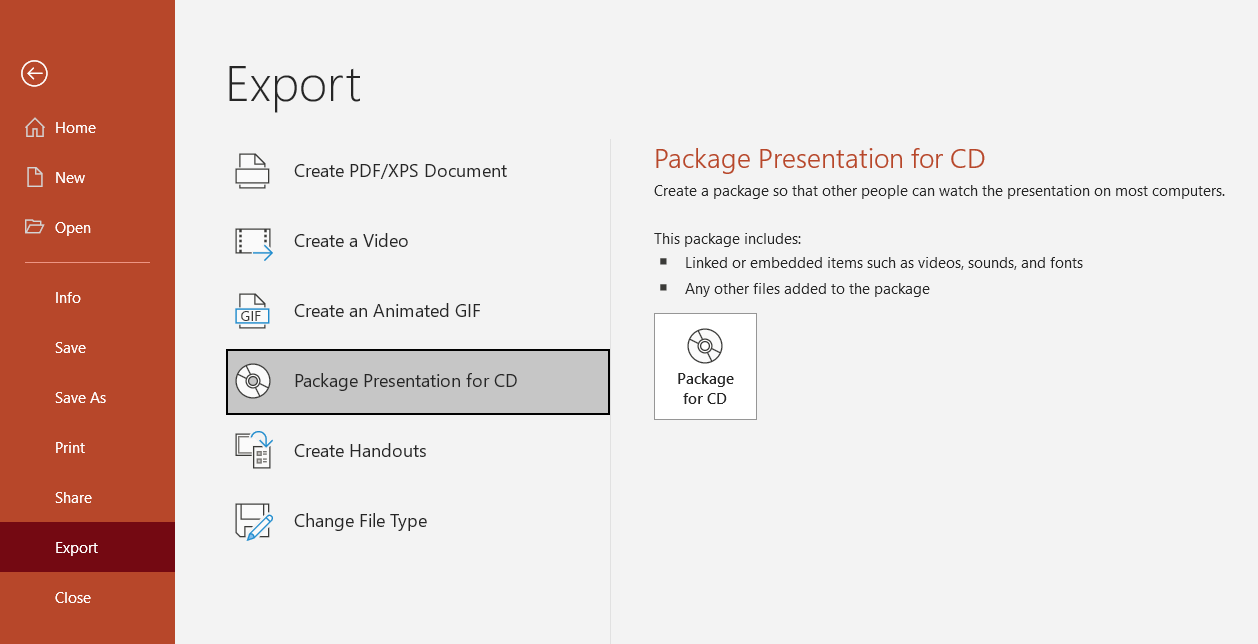Click the Create PDF/XPS printer icon
This screenshot has width=1258, height=644.
pyautogui.click(x=253, y=171)
